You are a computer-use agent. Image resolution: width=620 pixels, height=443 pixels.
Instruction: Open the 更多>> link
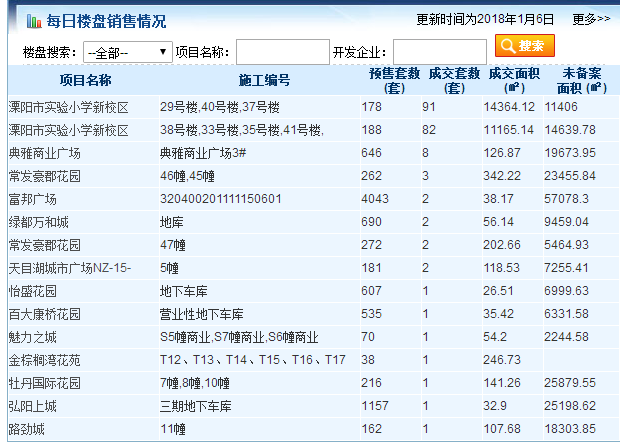pos(592,19)
